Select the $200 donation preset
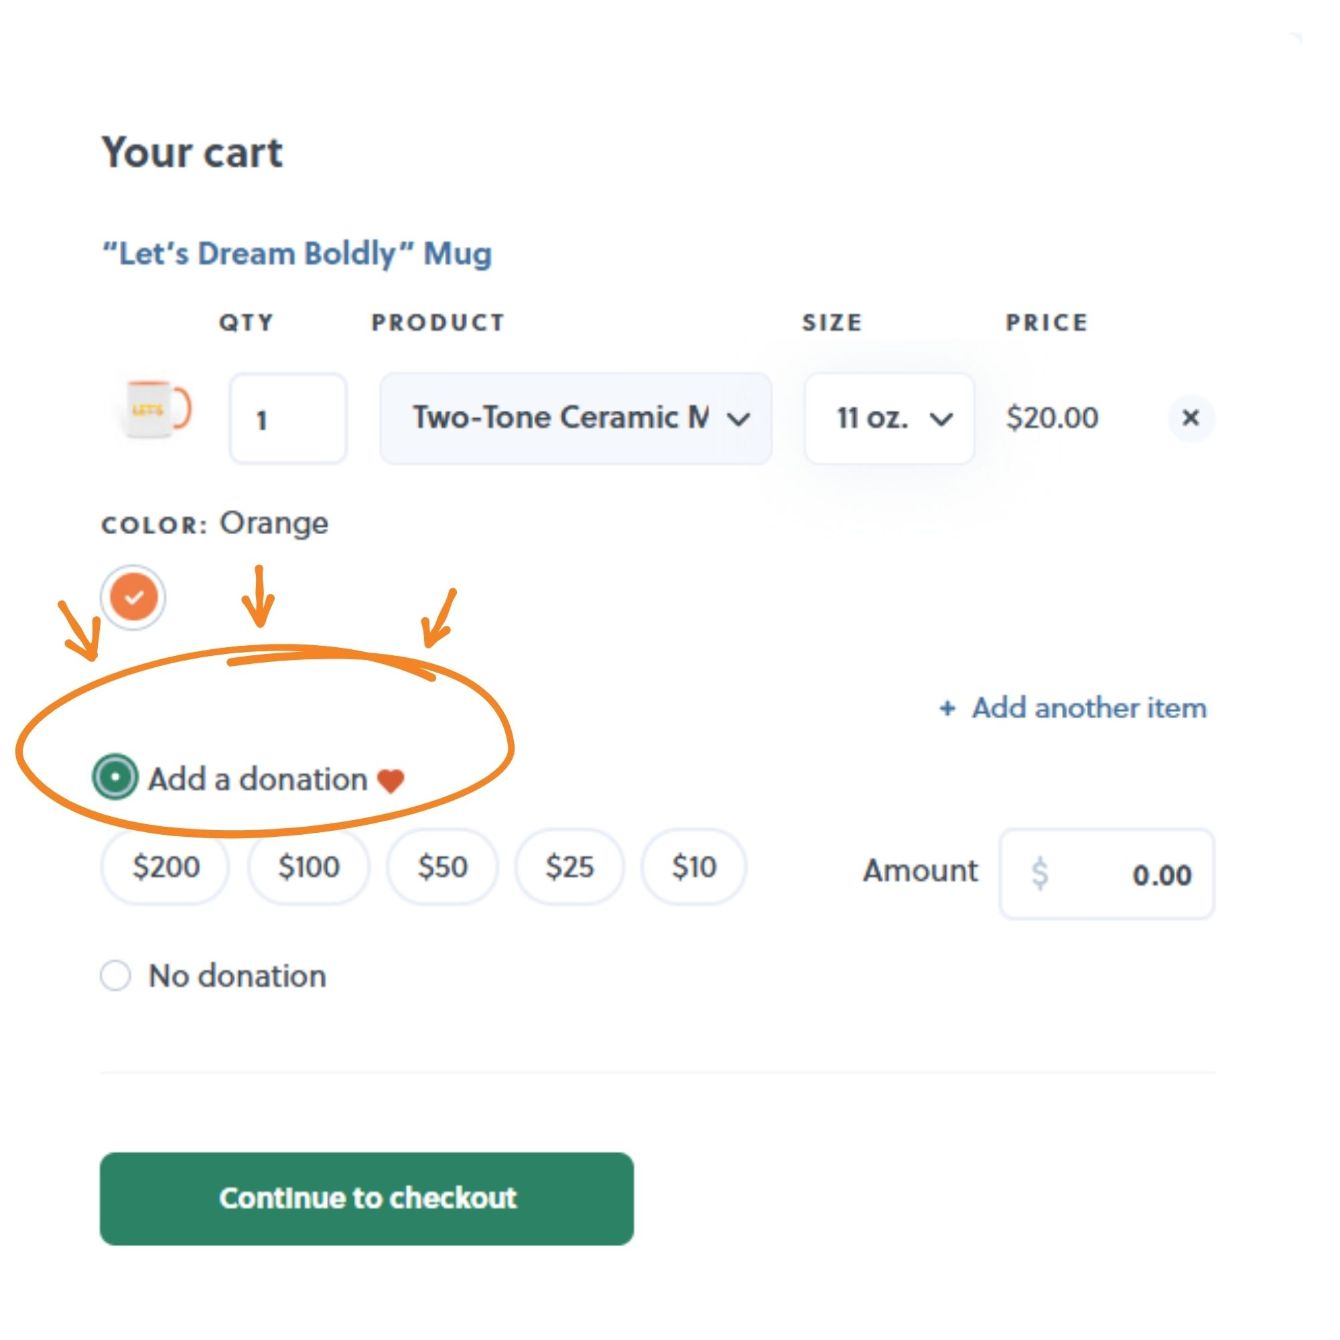The height and width of the screenshot is (1340, 1340). 166,867
